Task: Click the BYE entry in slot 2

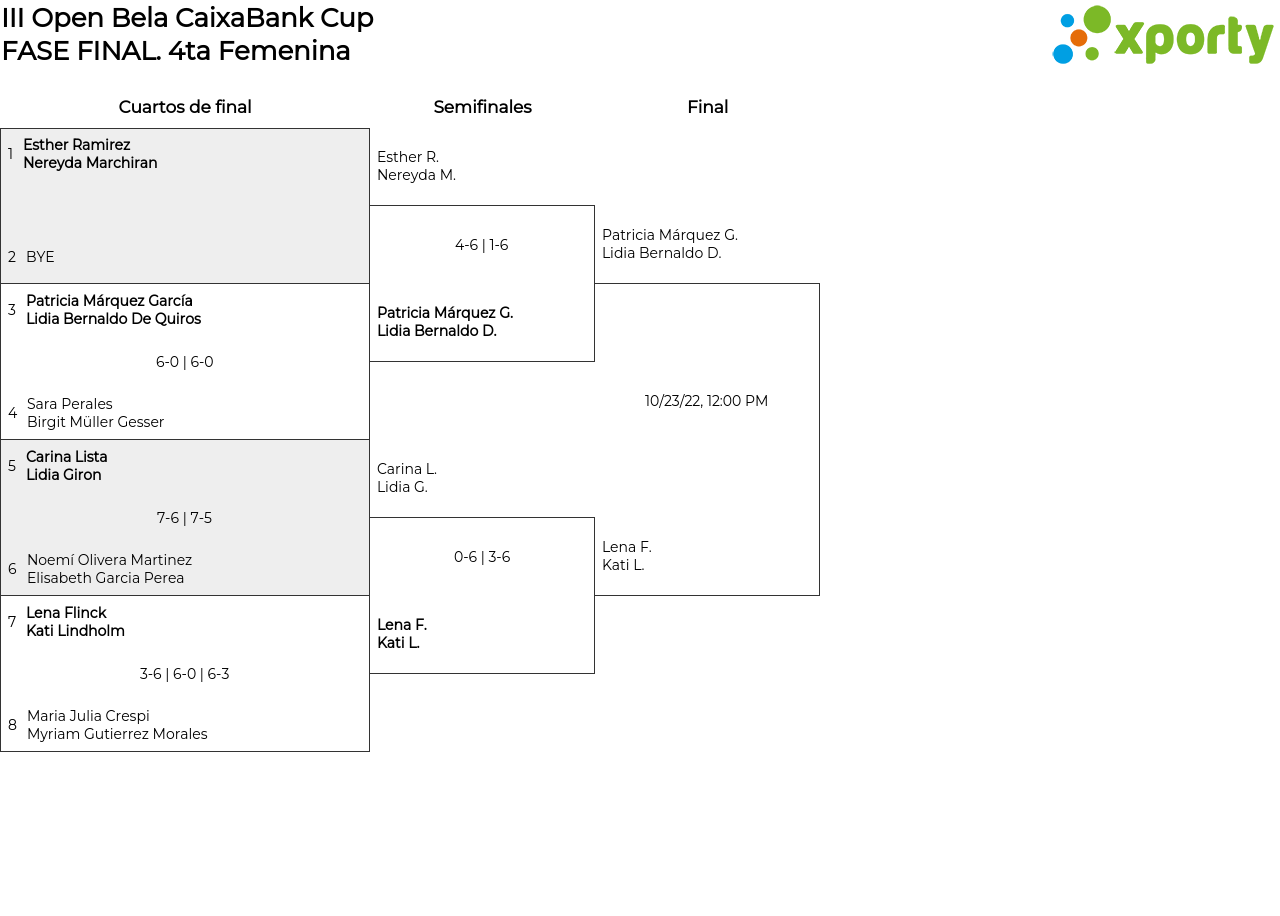Action: pos(40,257)
